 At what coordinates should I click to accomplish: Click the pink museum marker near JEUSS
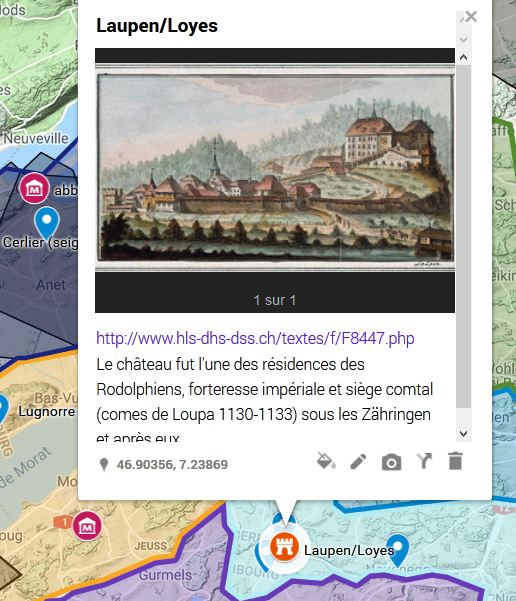tap(87, 526)
